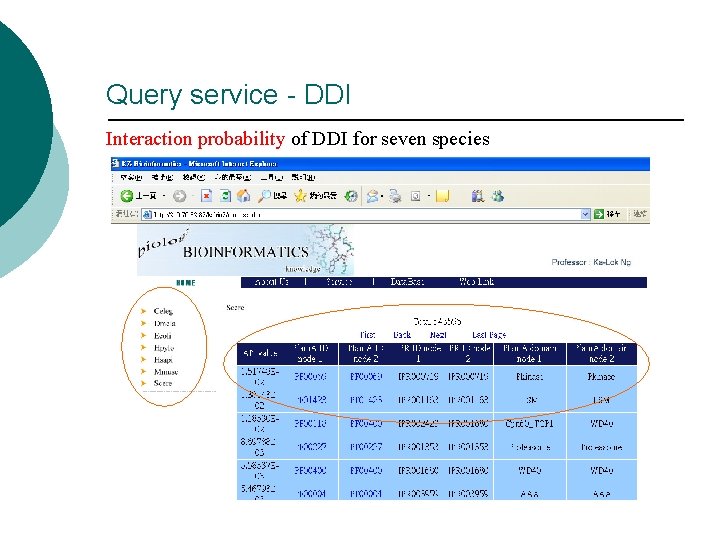Screen dimensions: 720x540
Task: Go to the browser Home icon
Action: coord(244,196)
